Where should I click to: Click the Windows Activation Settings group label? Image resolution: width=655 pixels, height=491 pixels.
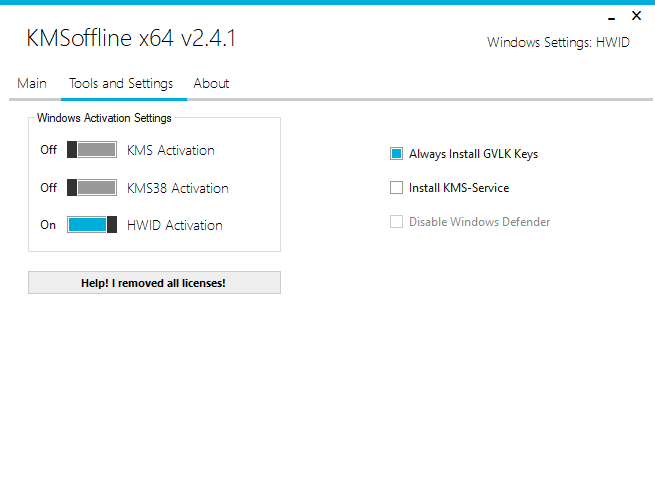coord(104,118)
